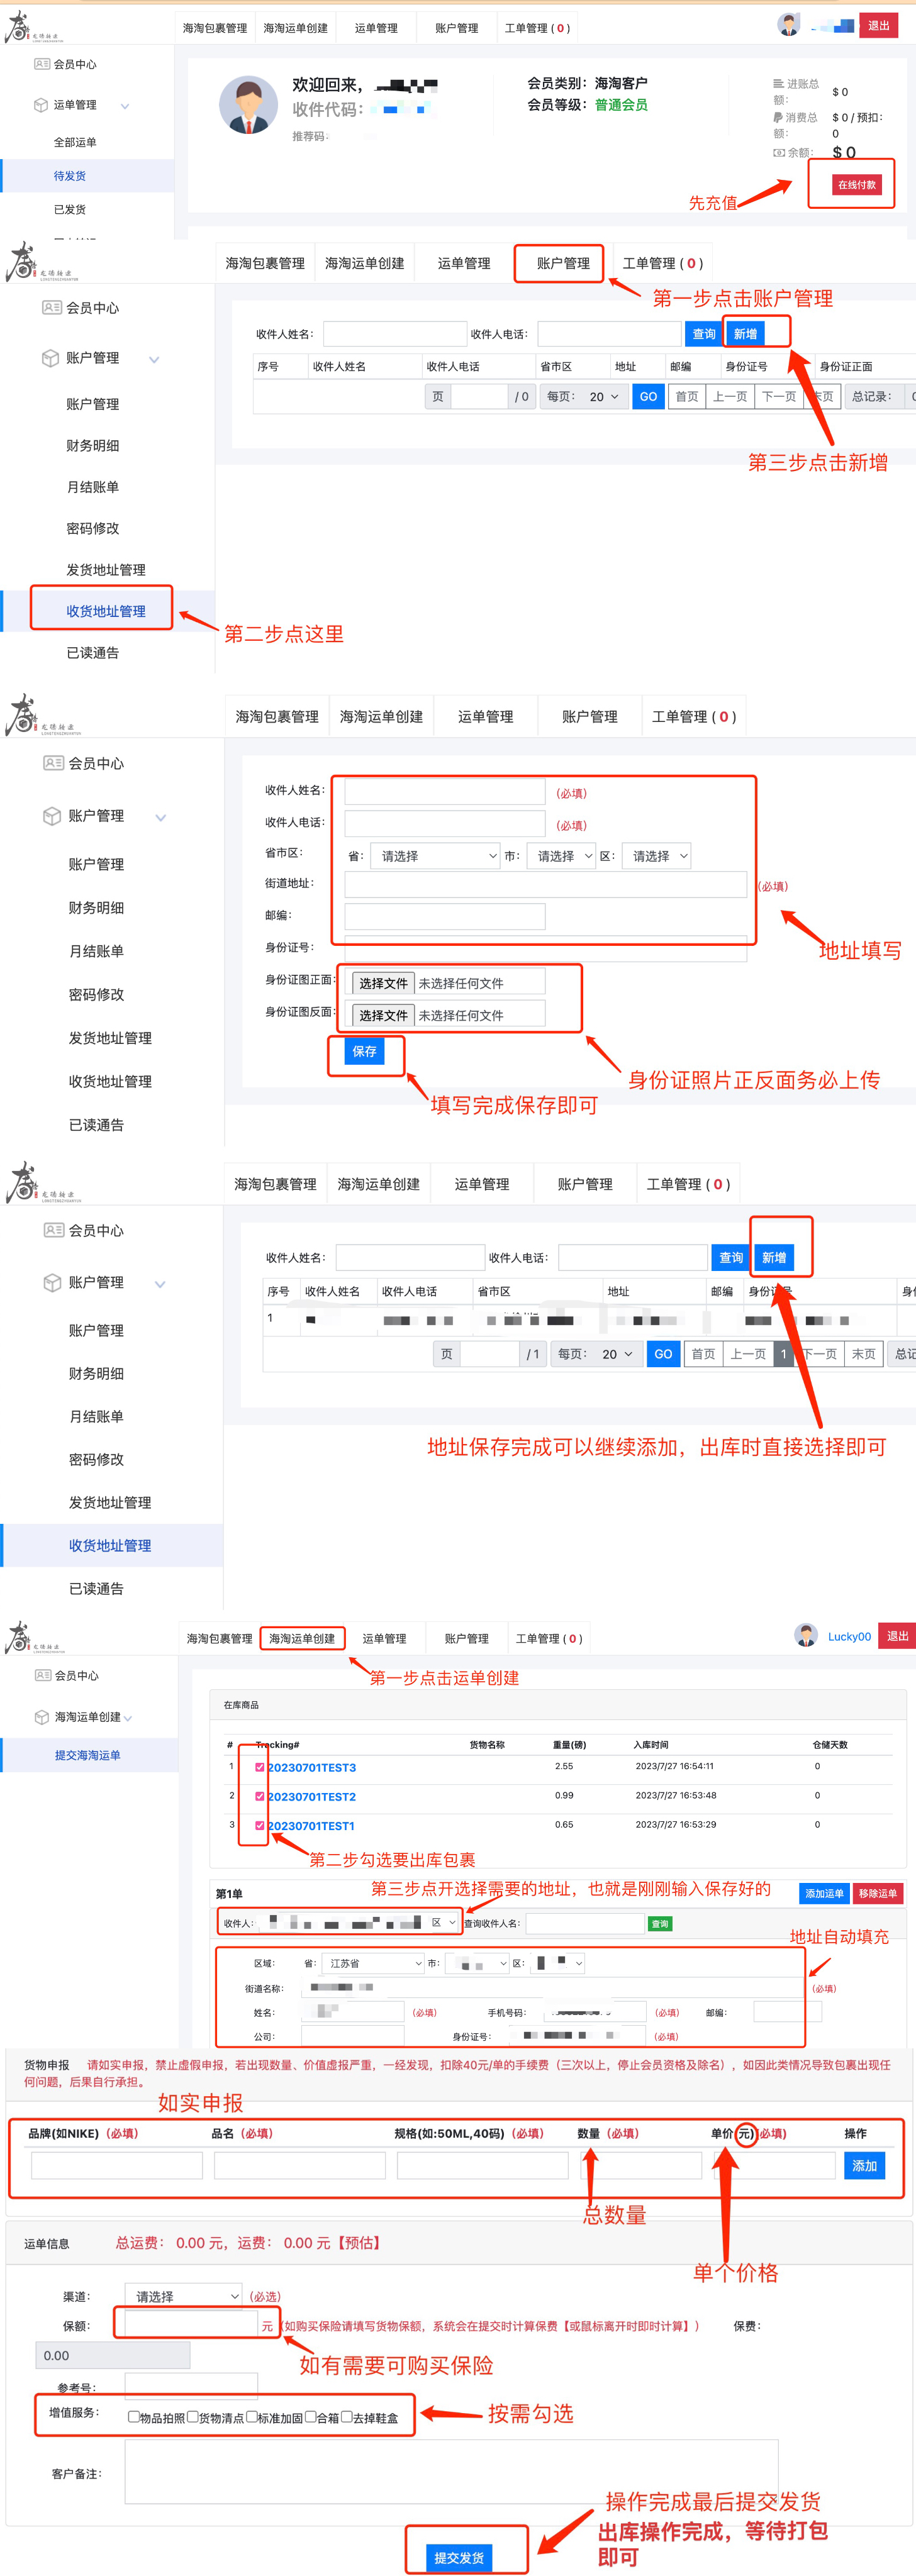Enable the 物品拍照 value-added service checkbox
Screen dimensions: 916x2576
(133, 2417)
